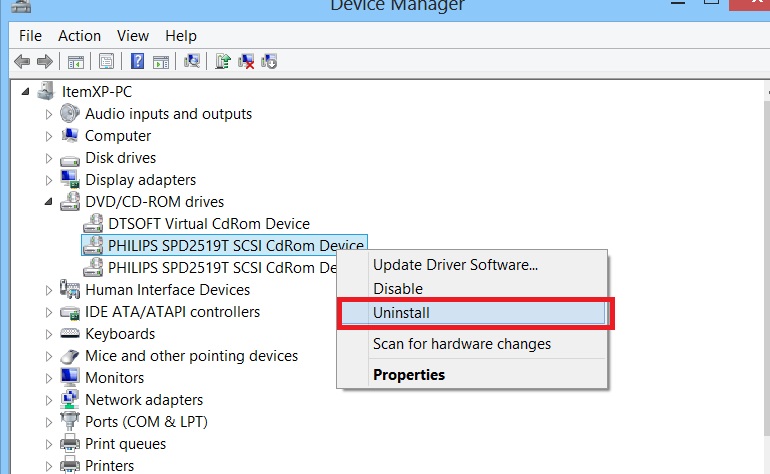Open the Action menu

[79, 36]
